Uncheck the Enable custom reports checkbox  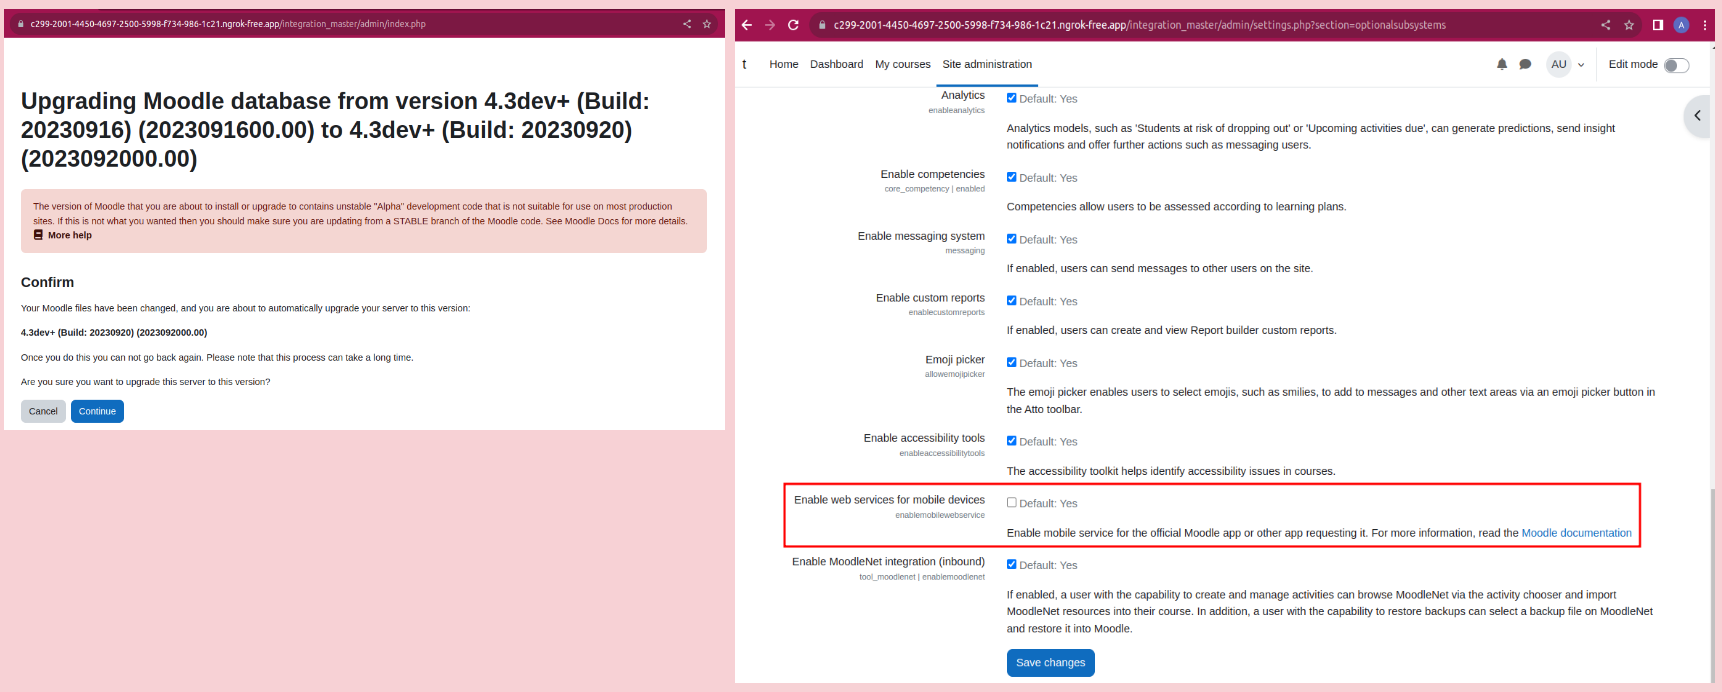[x=1012, y=301]
